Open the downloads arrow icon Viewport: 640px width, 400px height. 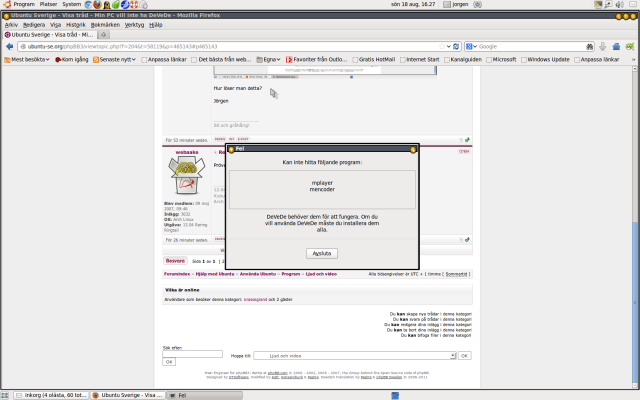click(x=602, y=47)
